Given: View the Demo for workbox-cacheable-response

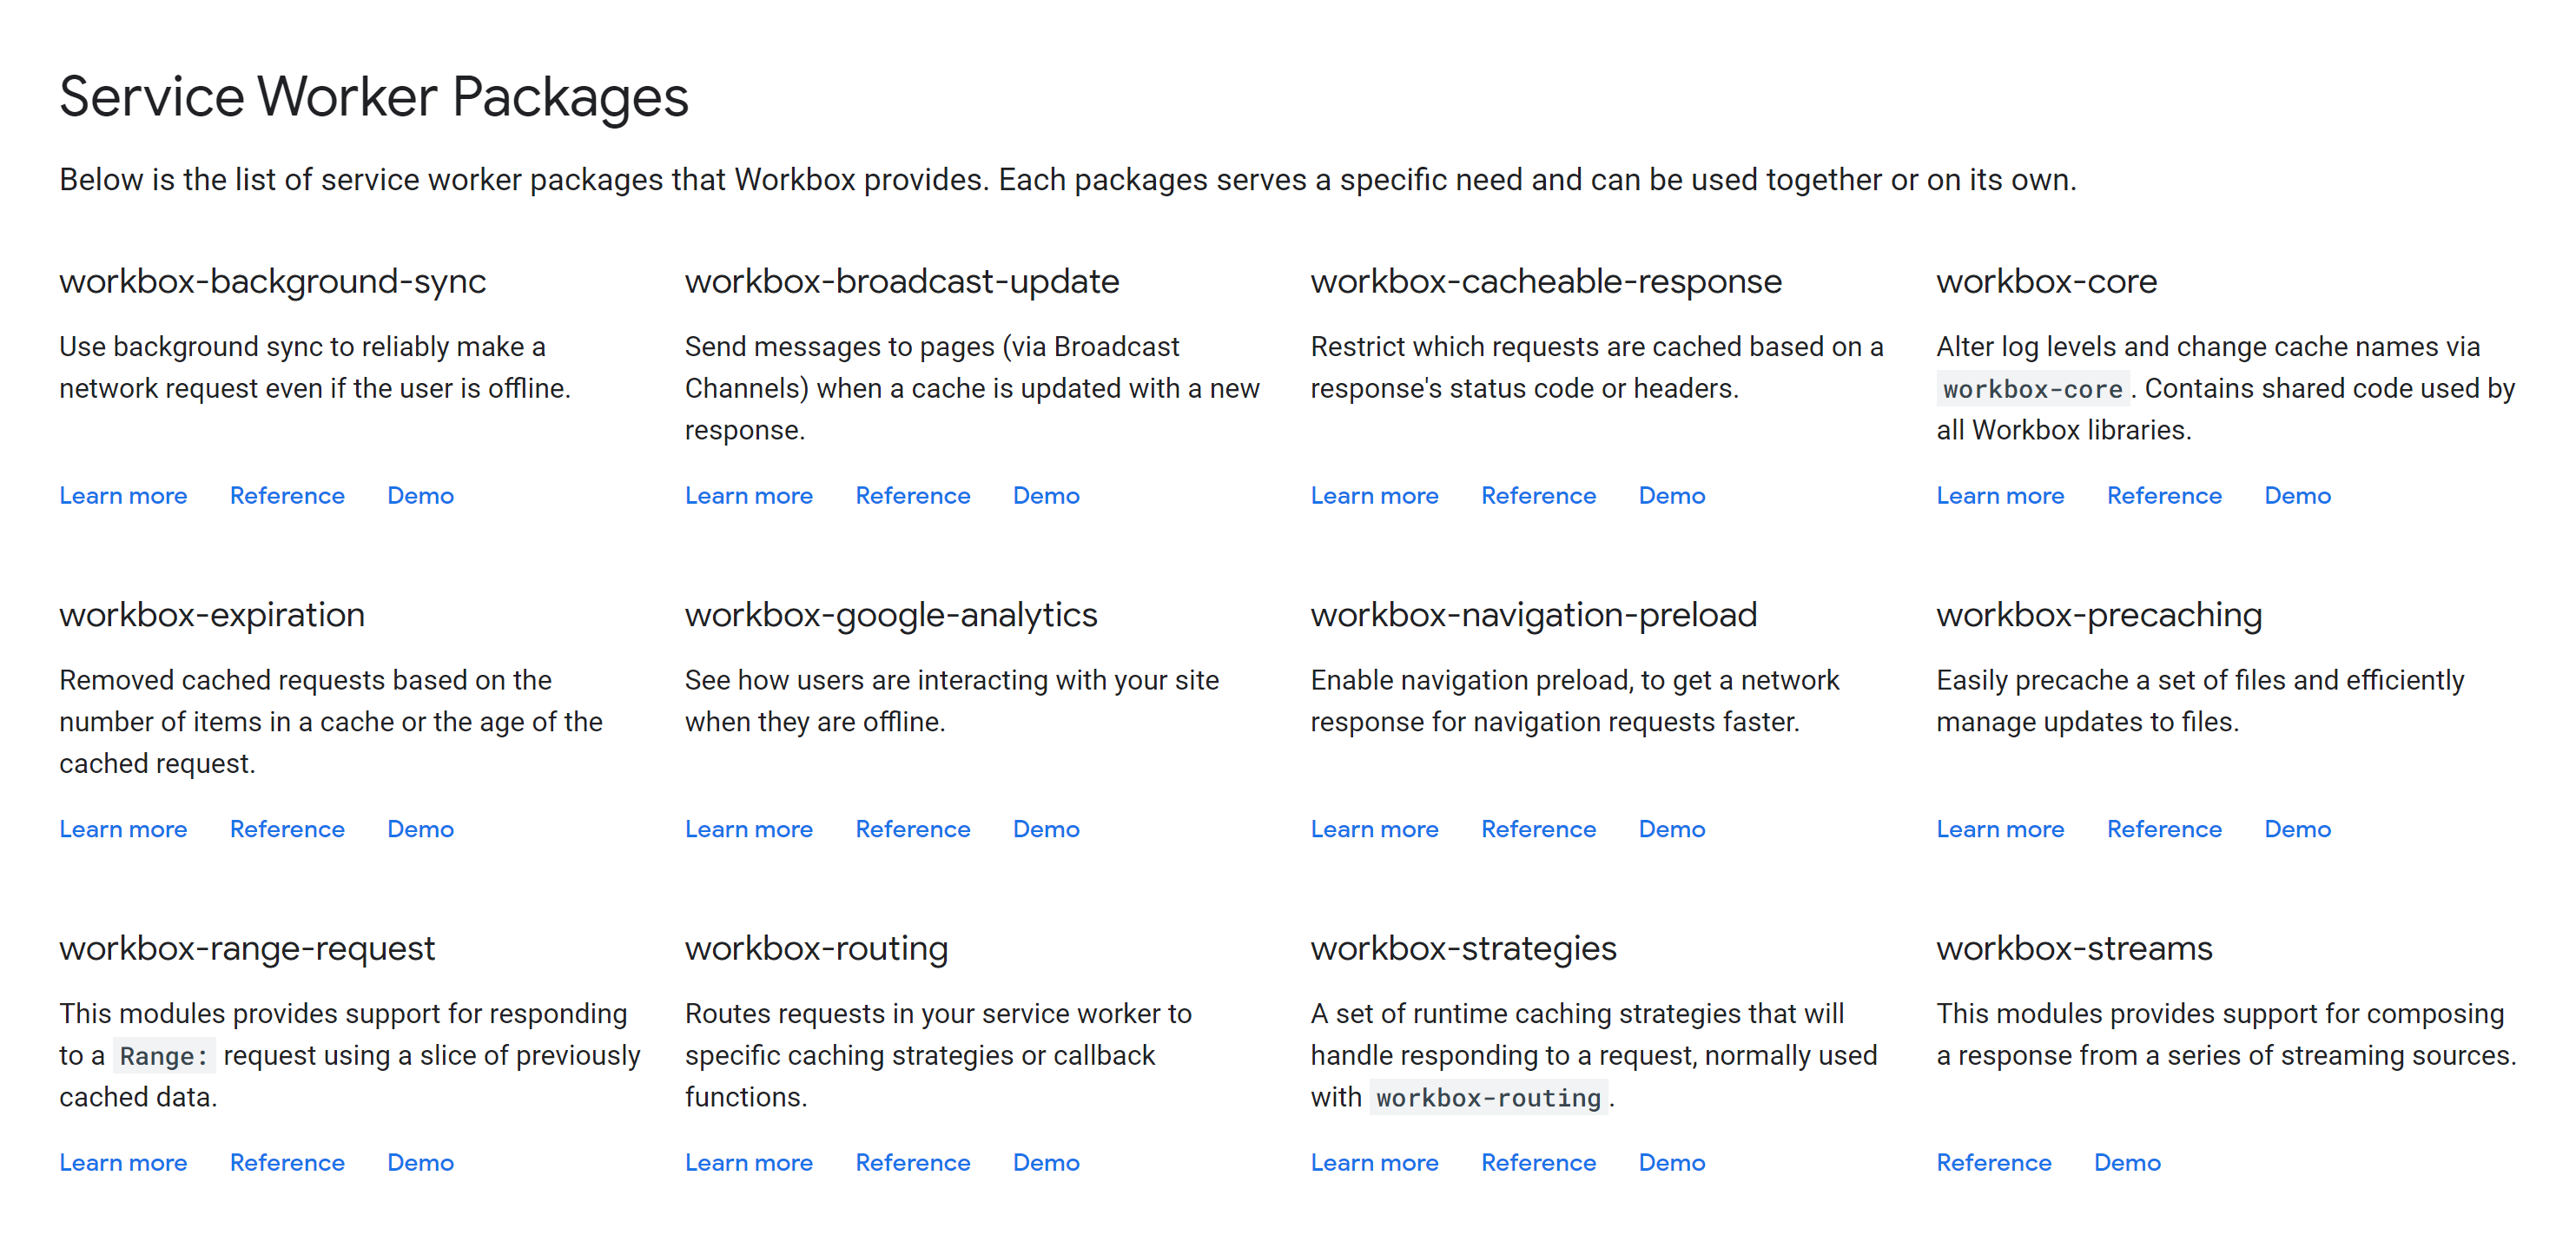Looking at the screenshot, I should tap(1671, 495).
